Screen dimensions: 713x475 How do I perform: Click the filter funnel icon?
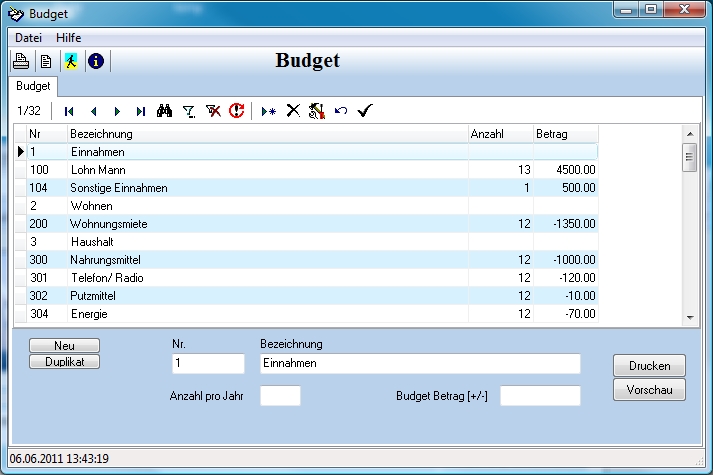tap(189, 111)
